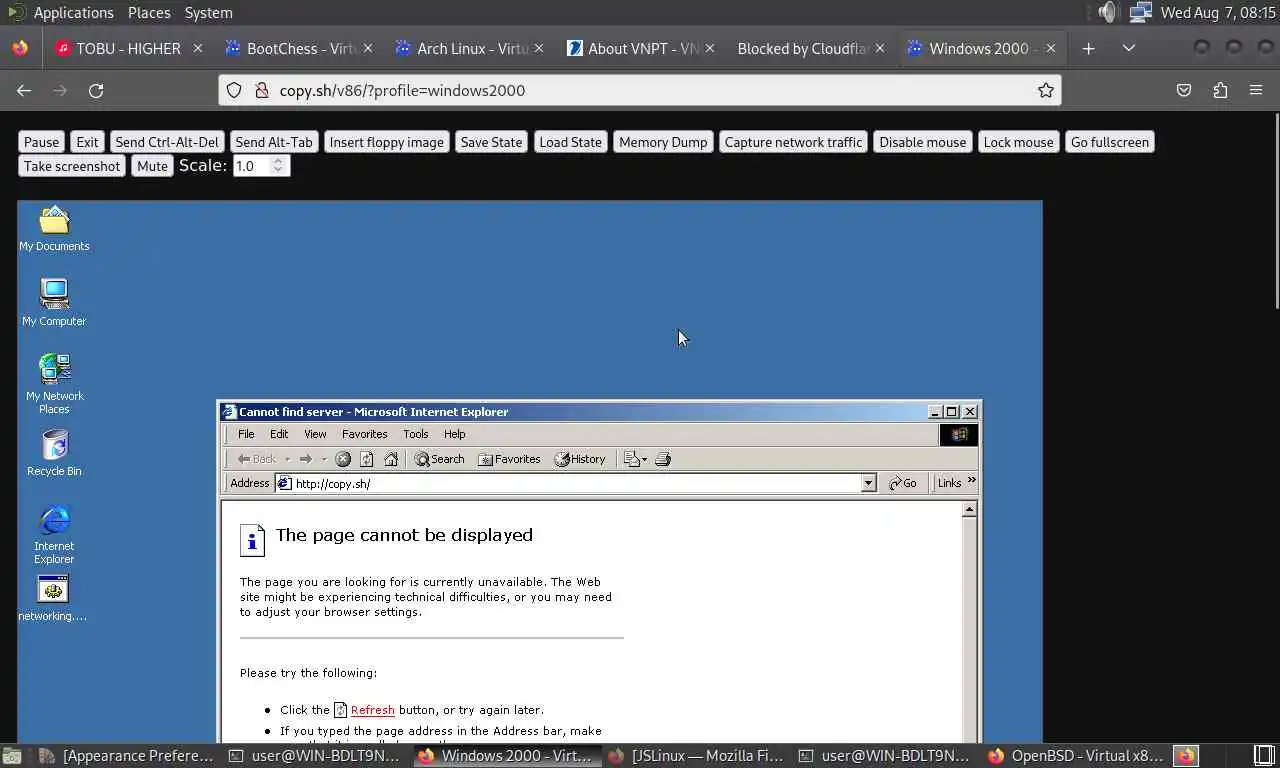The image size is (1280, 768).
Task: Expand IE Mail dropdown arrow
Action: pos(645,459)
